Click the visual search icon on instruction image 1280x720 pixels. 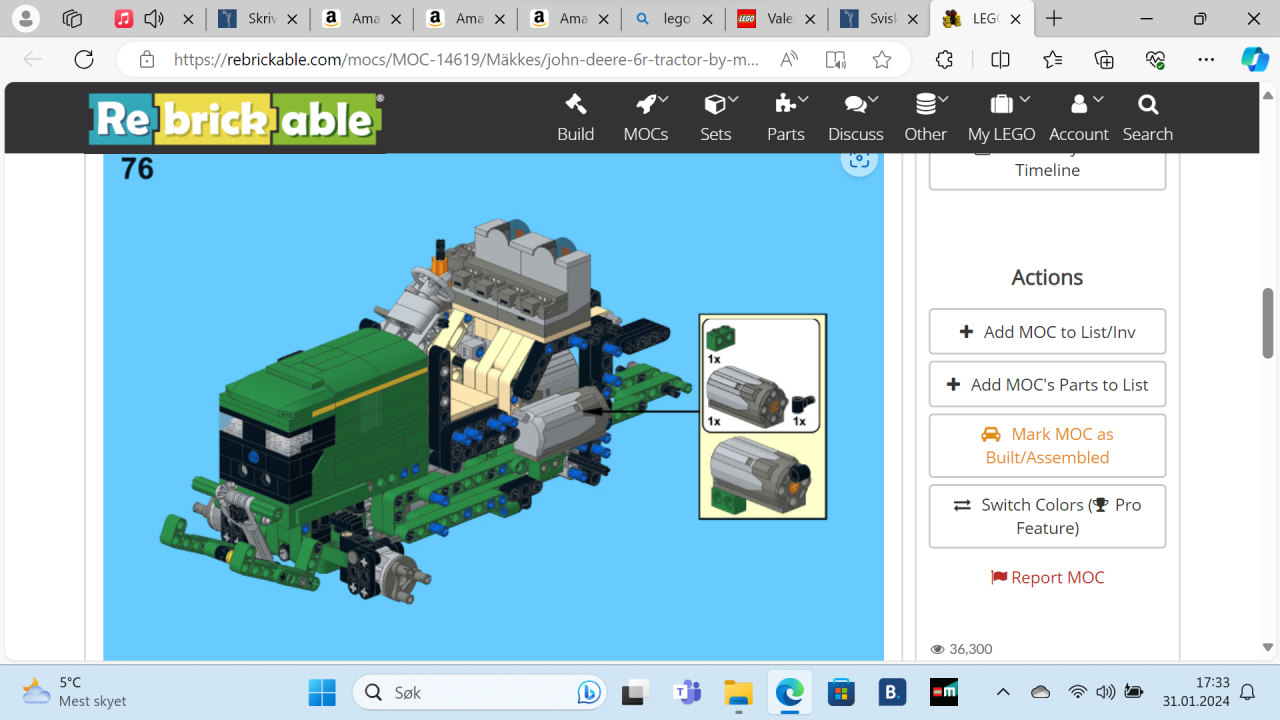858,160
